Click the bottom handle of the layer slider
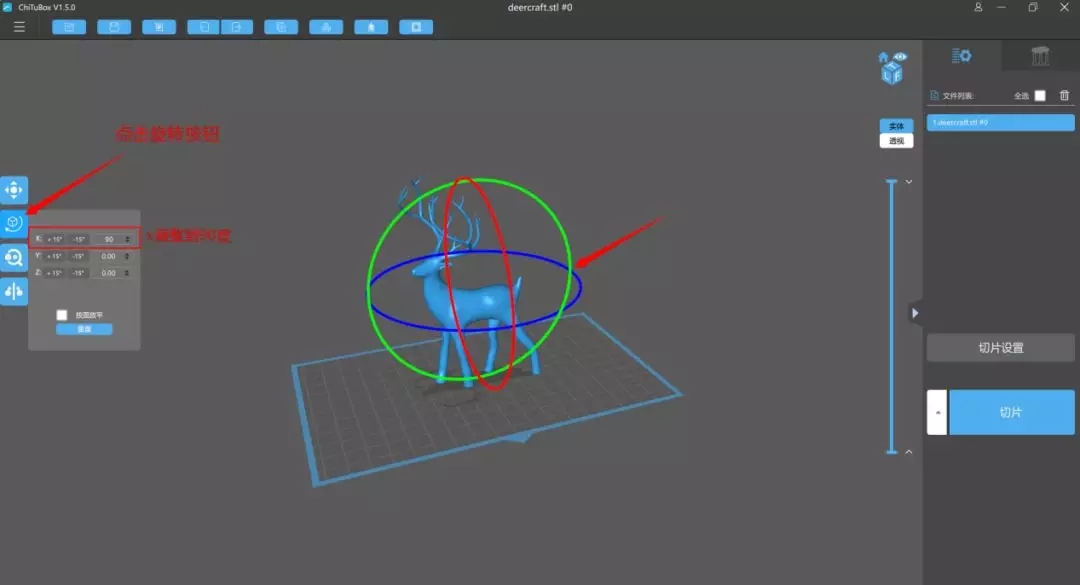The width and height of the screenshot is (1080, 585). [x=891, y=452]
